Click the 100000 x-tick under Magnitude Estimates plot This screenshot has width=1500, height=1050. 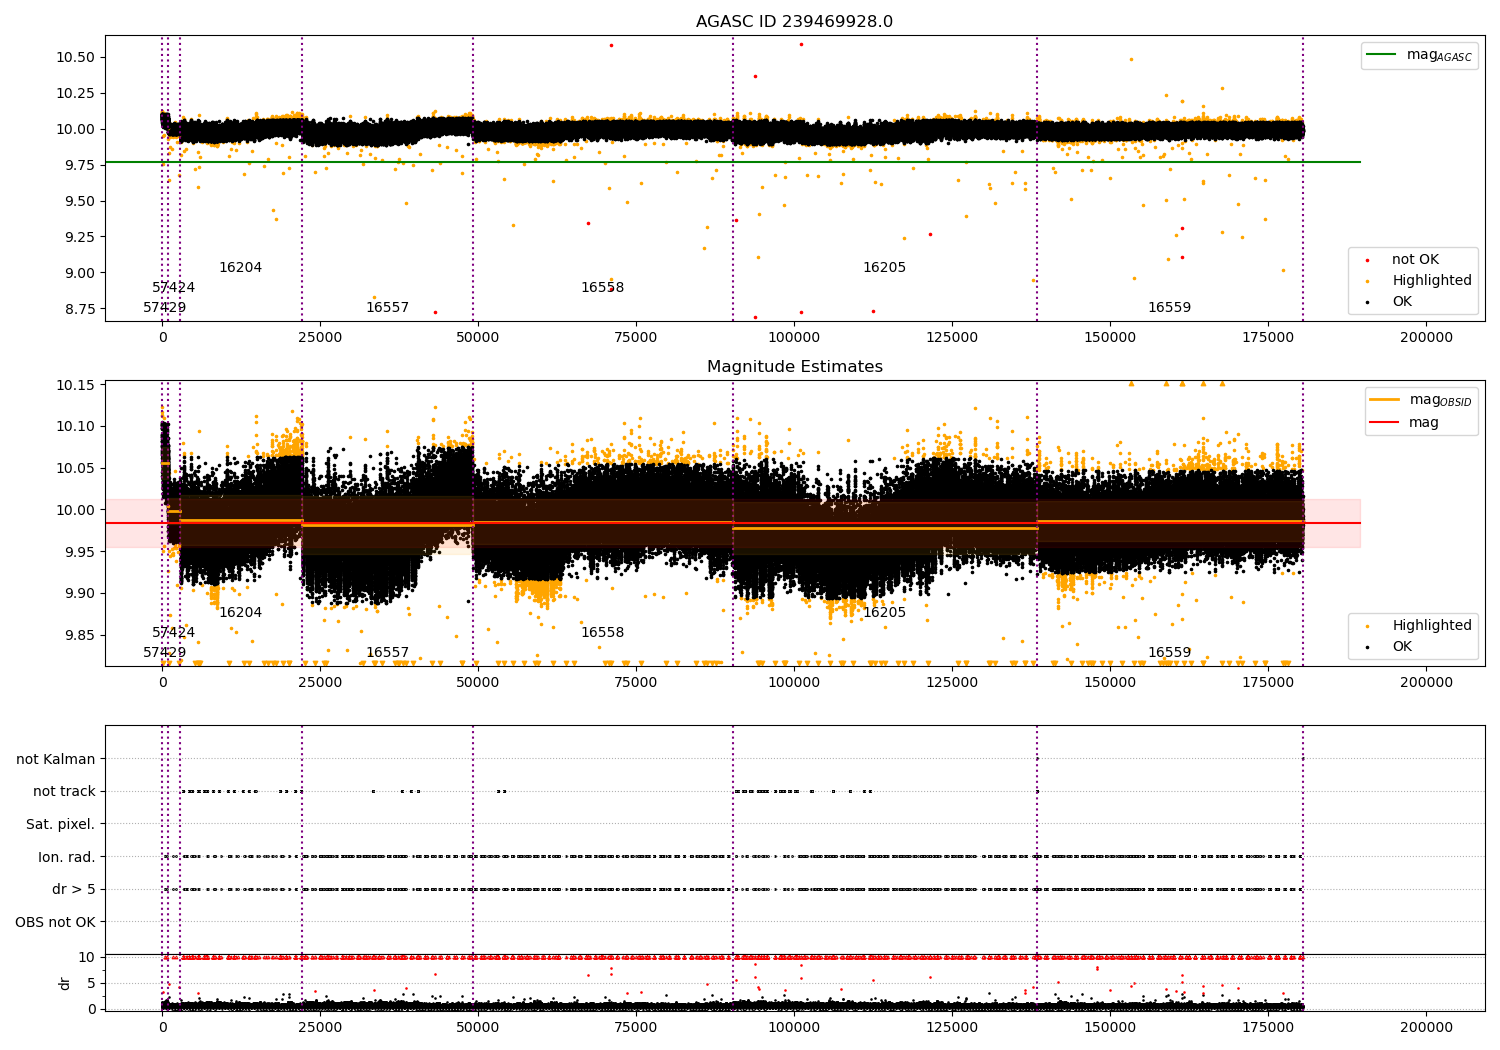pos(794,682)
